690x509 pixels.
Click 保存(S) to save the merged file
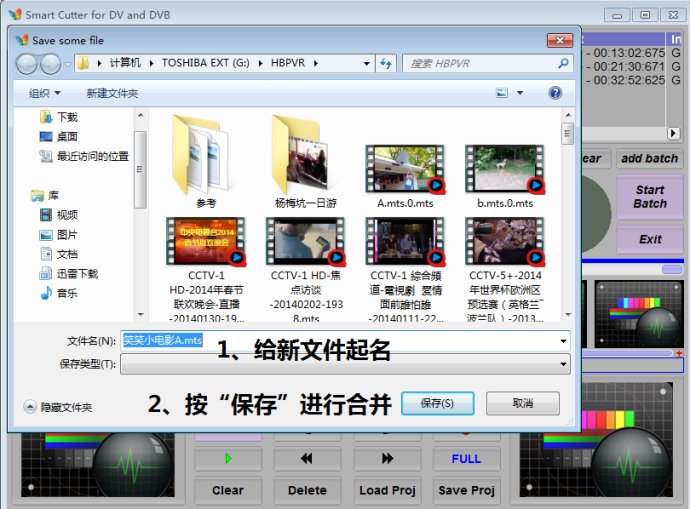click(437, 403)
